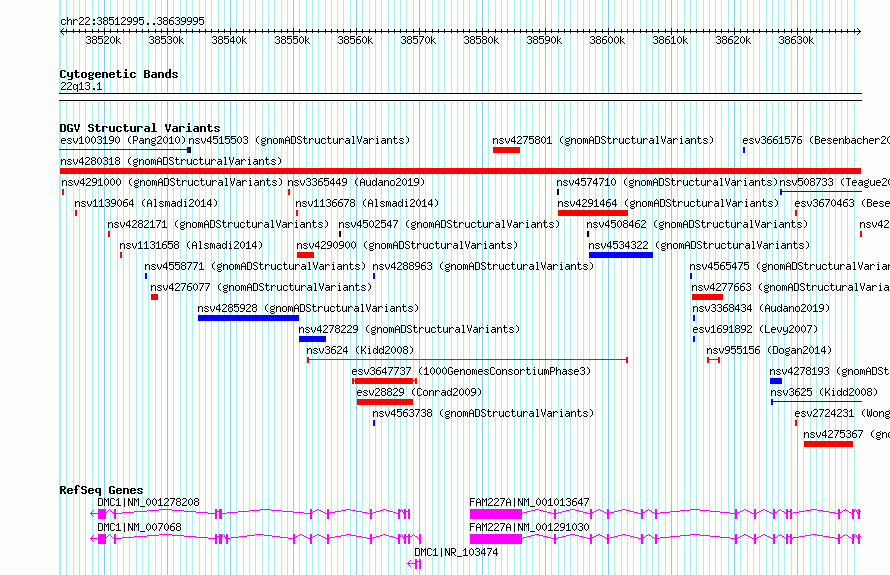Screen dimensions: 890x575
Task: Open the nsv3368434 (Audano2019) label
Action: pos(761,308)
